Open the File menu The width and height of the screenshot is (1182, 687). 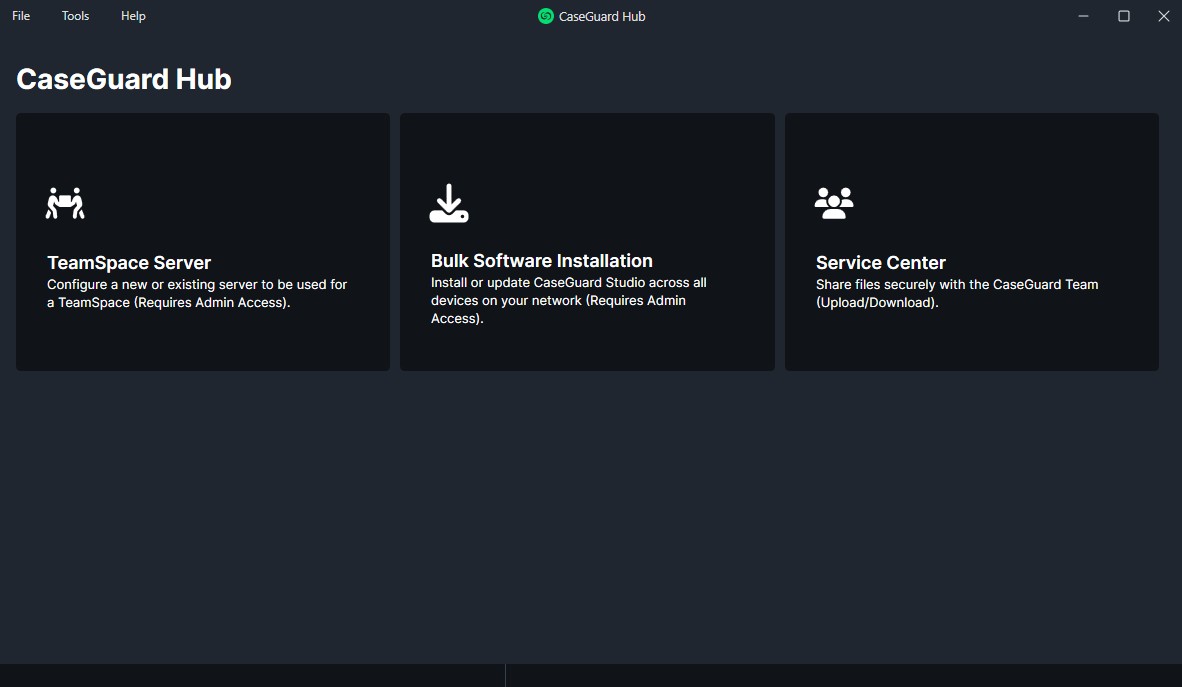pyautogui.click(x=21, y=16)
